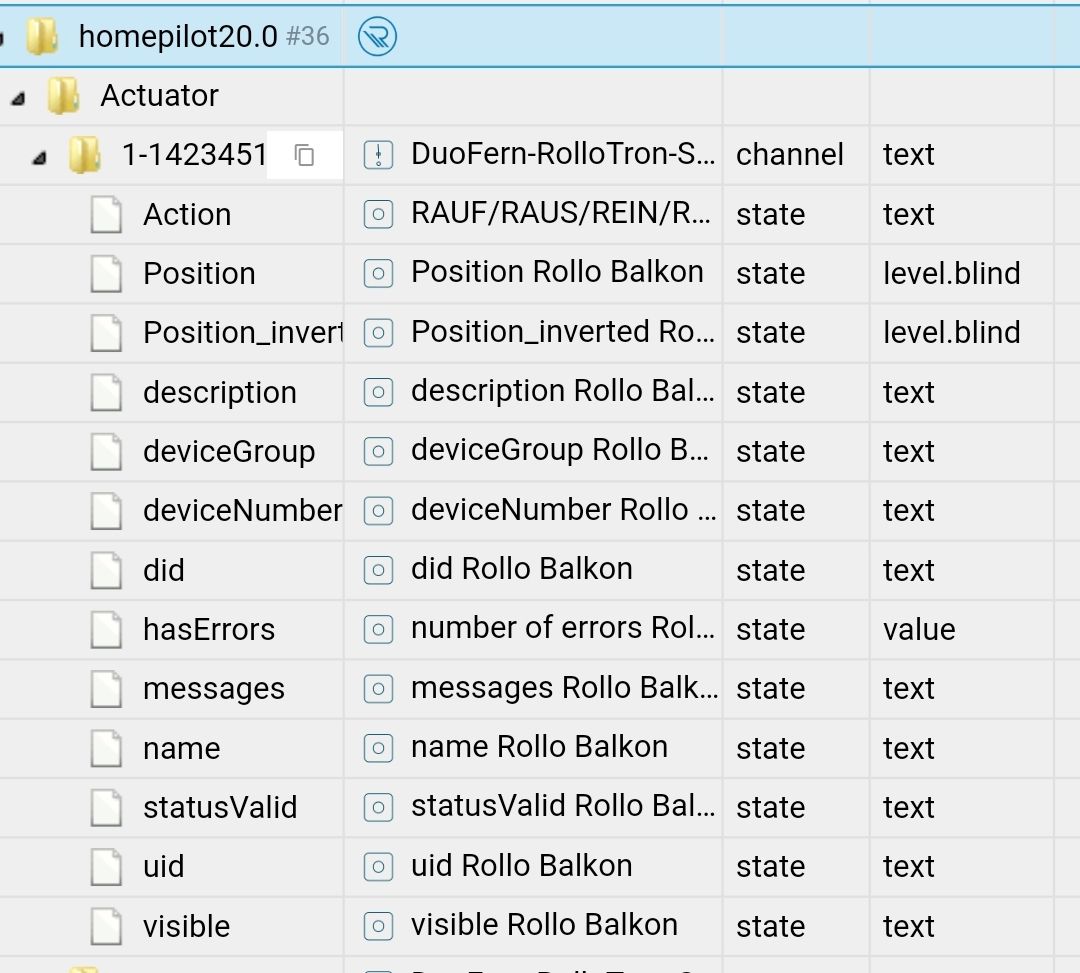Viewport: 1080px width, 973px height.
Task: Click the channel icon beside DuoFern-RolloTron
Action: 378,155
